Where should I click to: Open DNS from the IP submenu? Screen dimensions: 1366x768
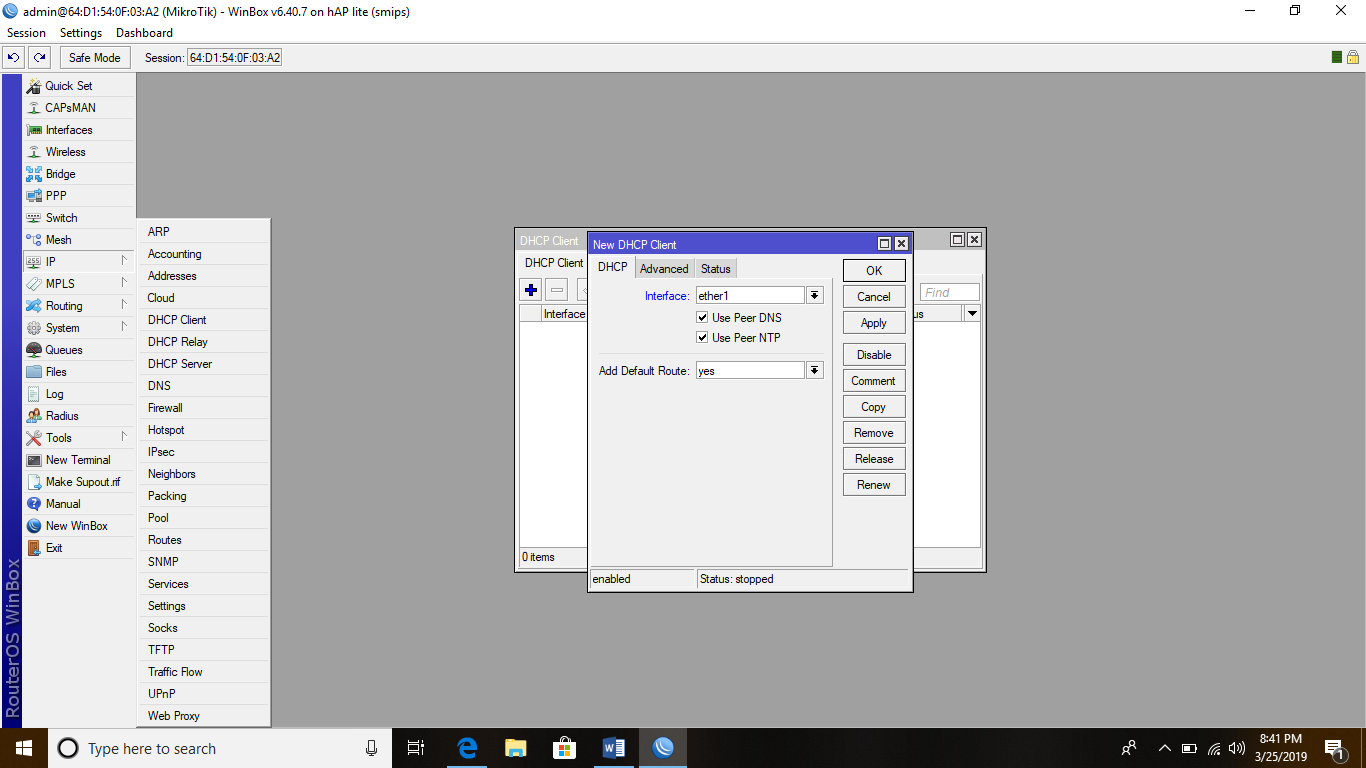(203, 386)
